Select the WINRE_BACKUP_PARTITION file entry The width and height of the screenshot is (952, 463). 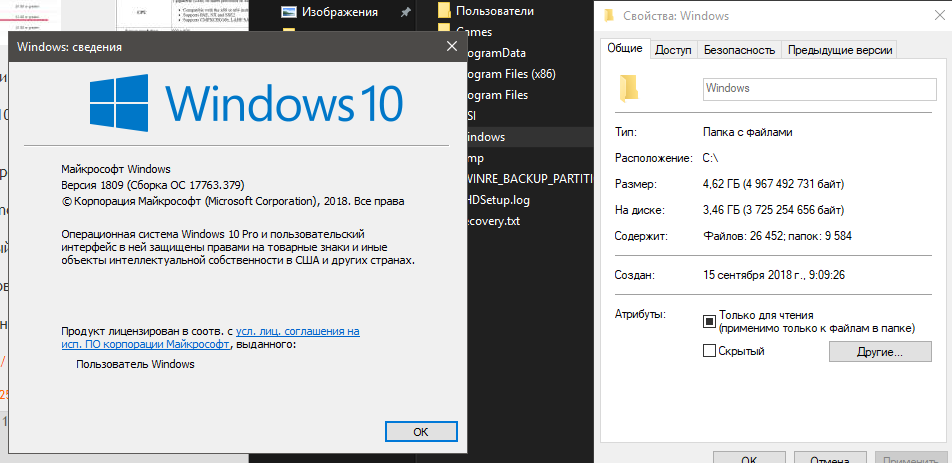point(530,179)
